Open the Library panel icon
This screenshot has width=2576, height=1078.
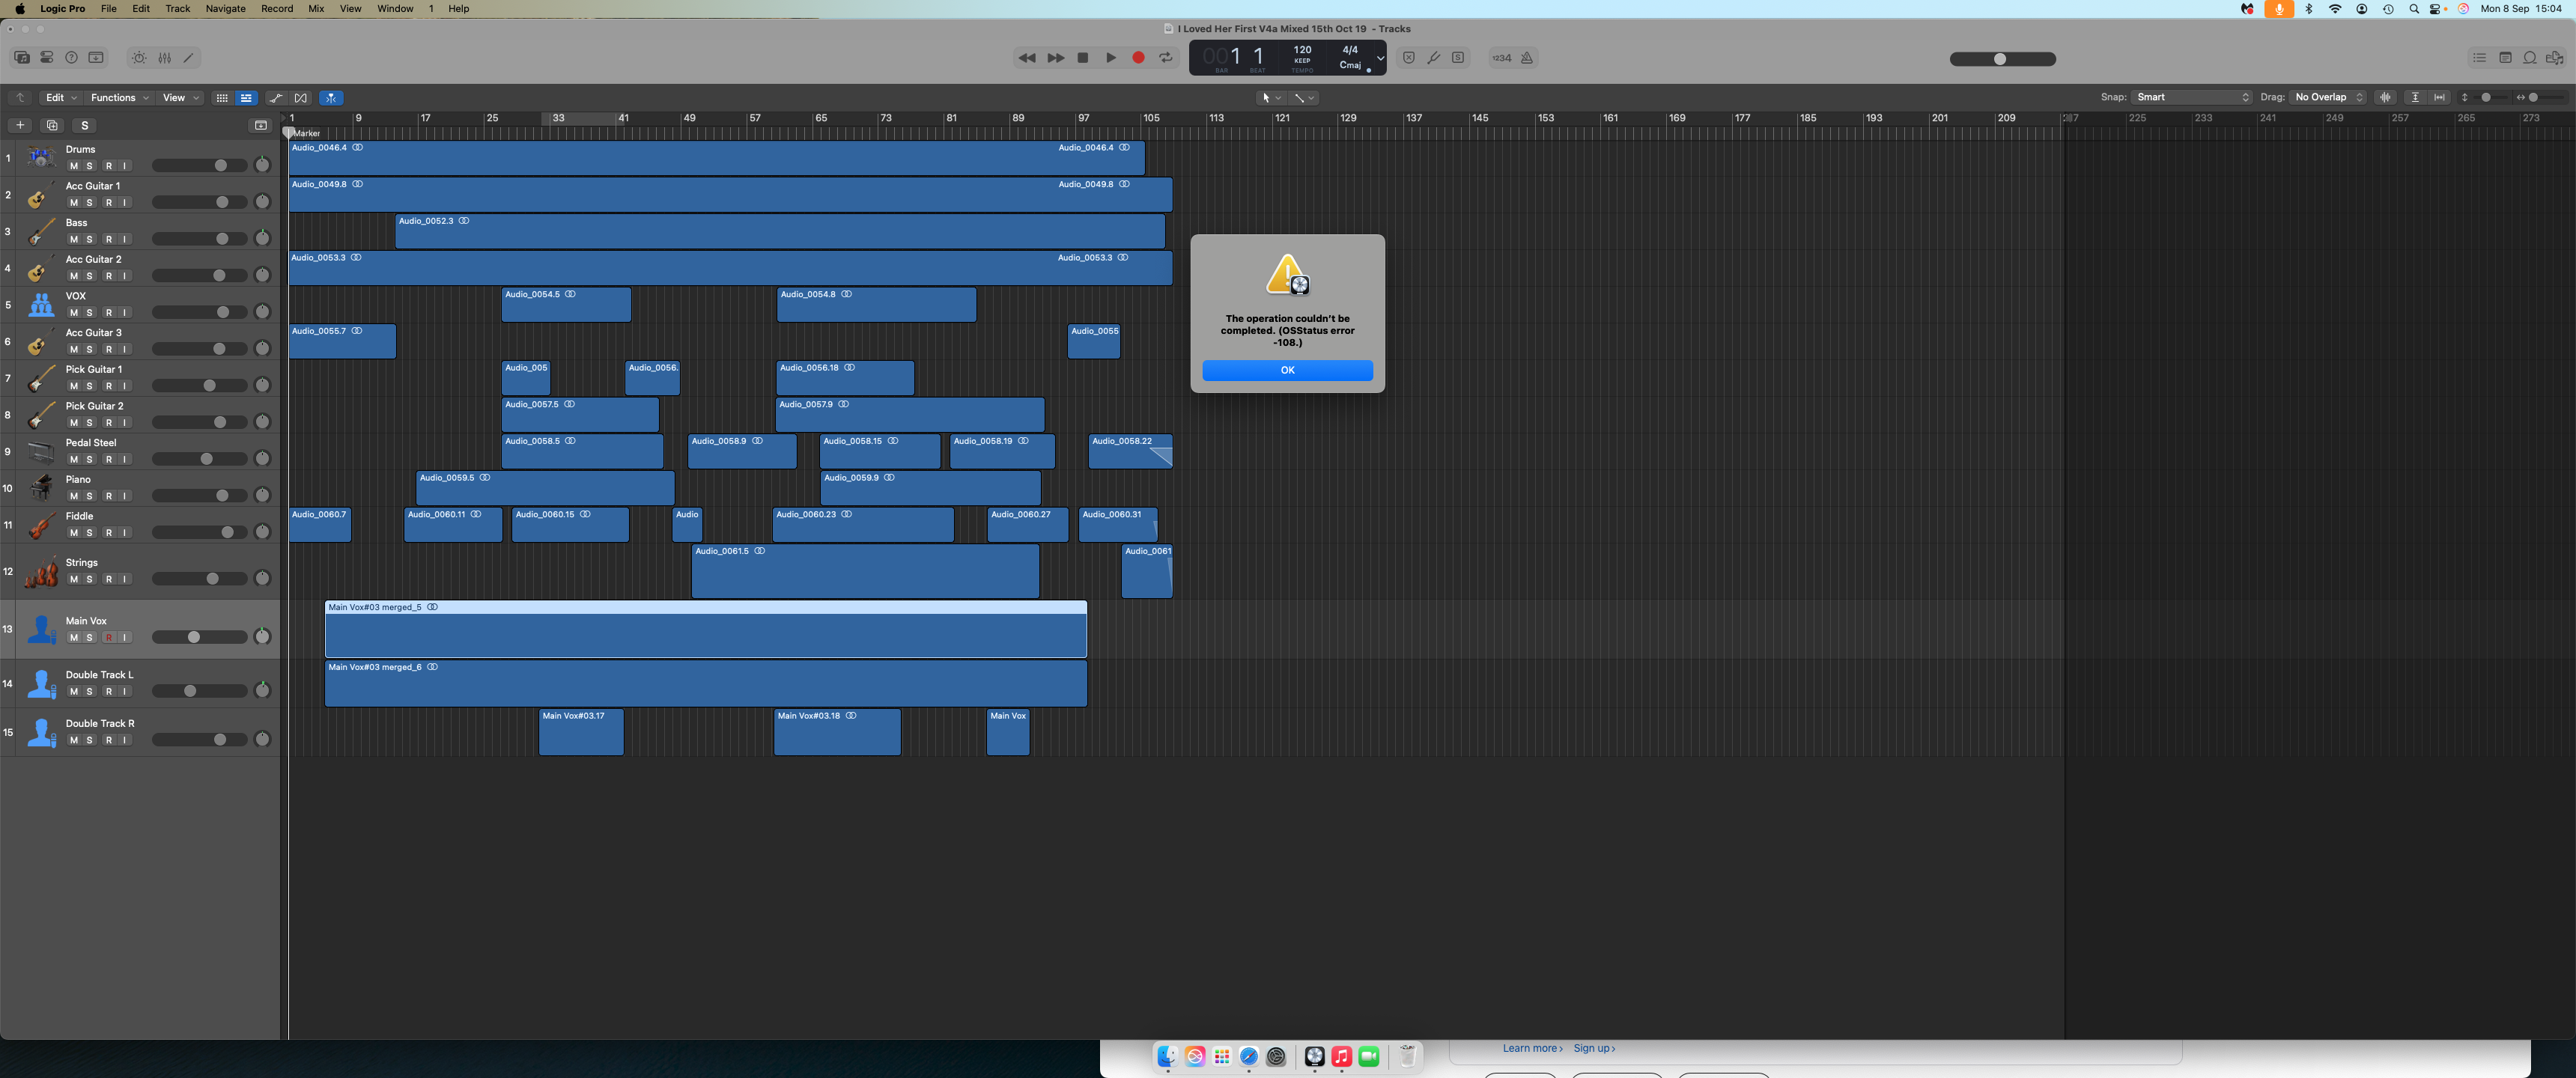tap(21, 58)
